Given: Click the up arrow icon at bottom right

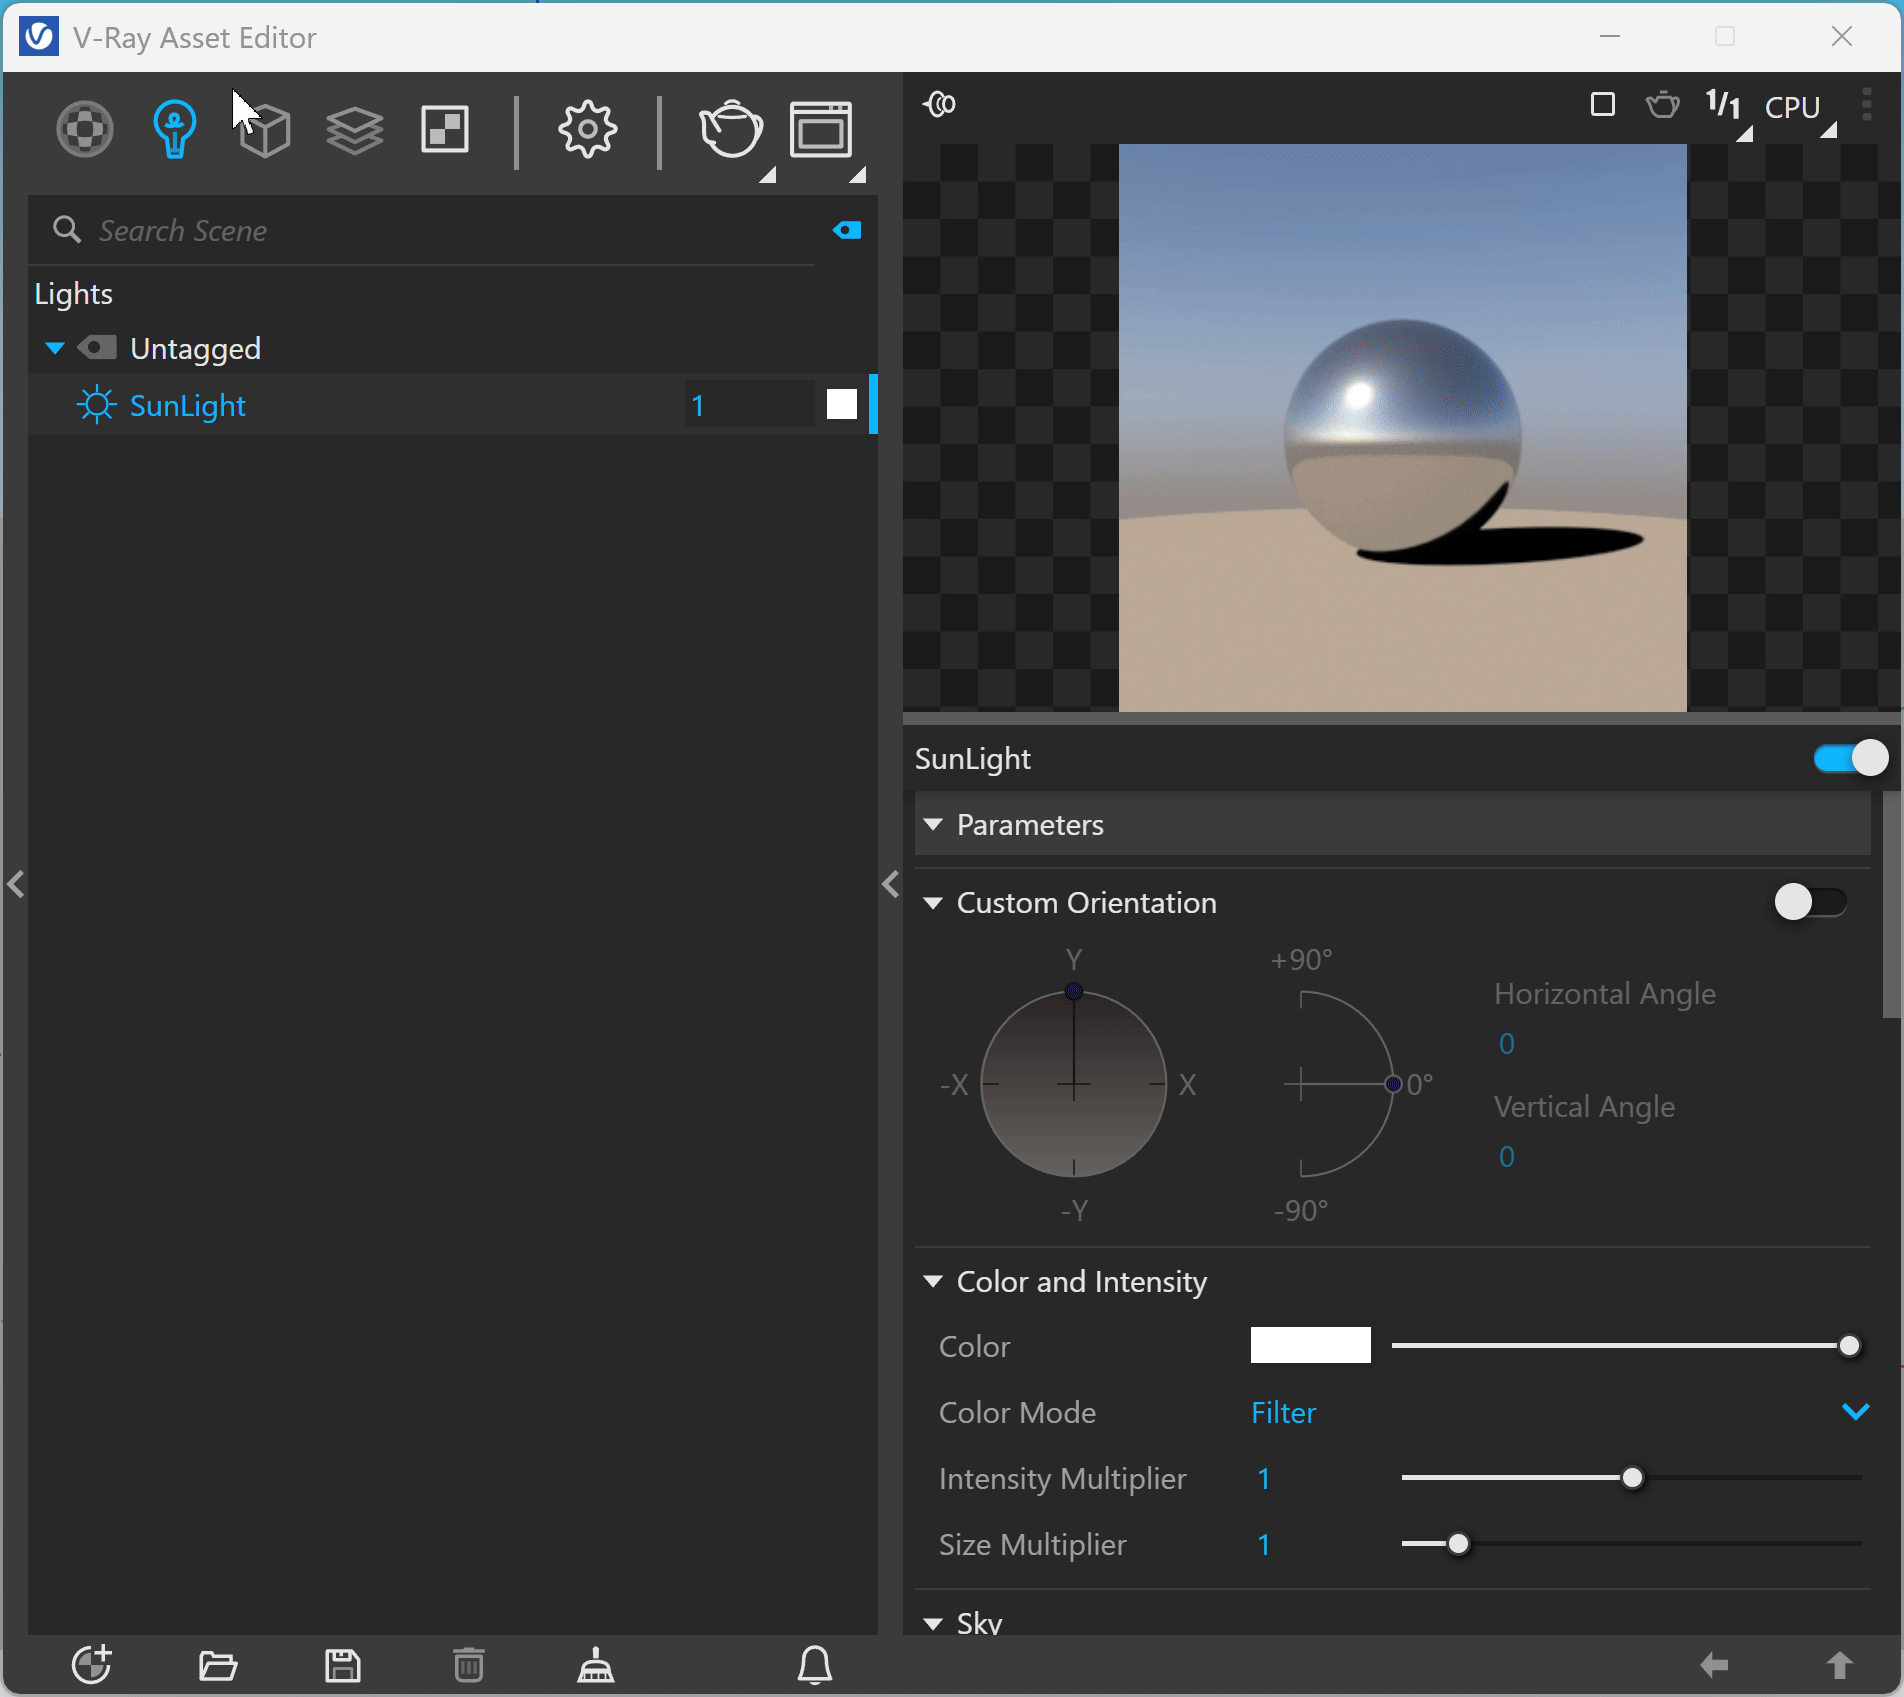Looking at the screenshot, I should pos(1839,1665).
